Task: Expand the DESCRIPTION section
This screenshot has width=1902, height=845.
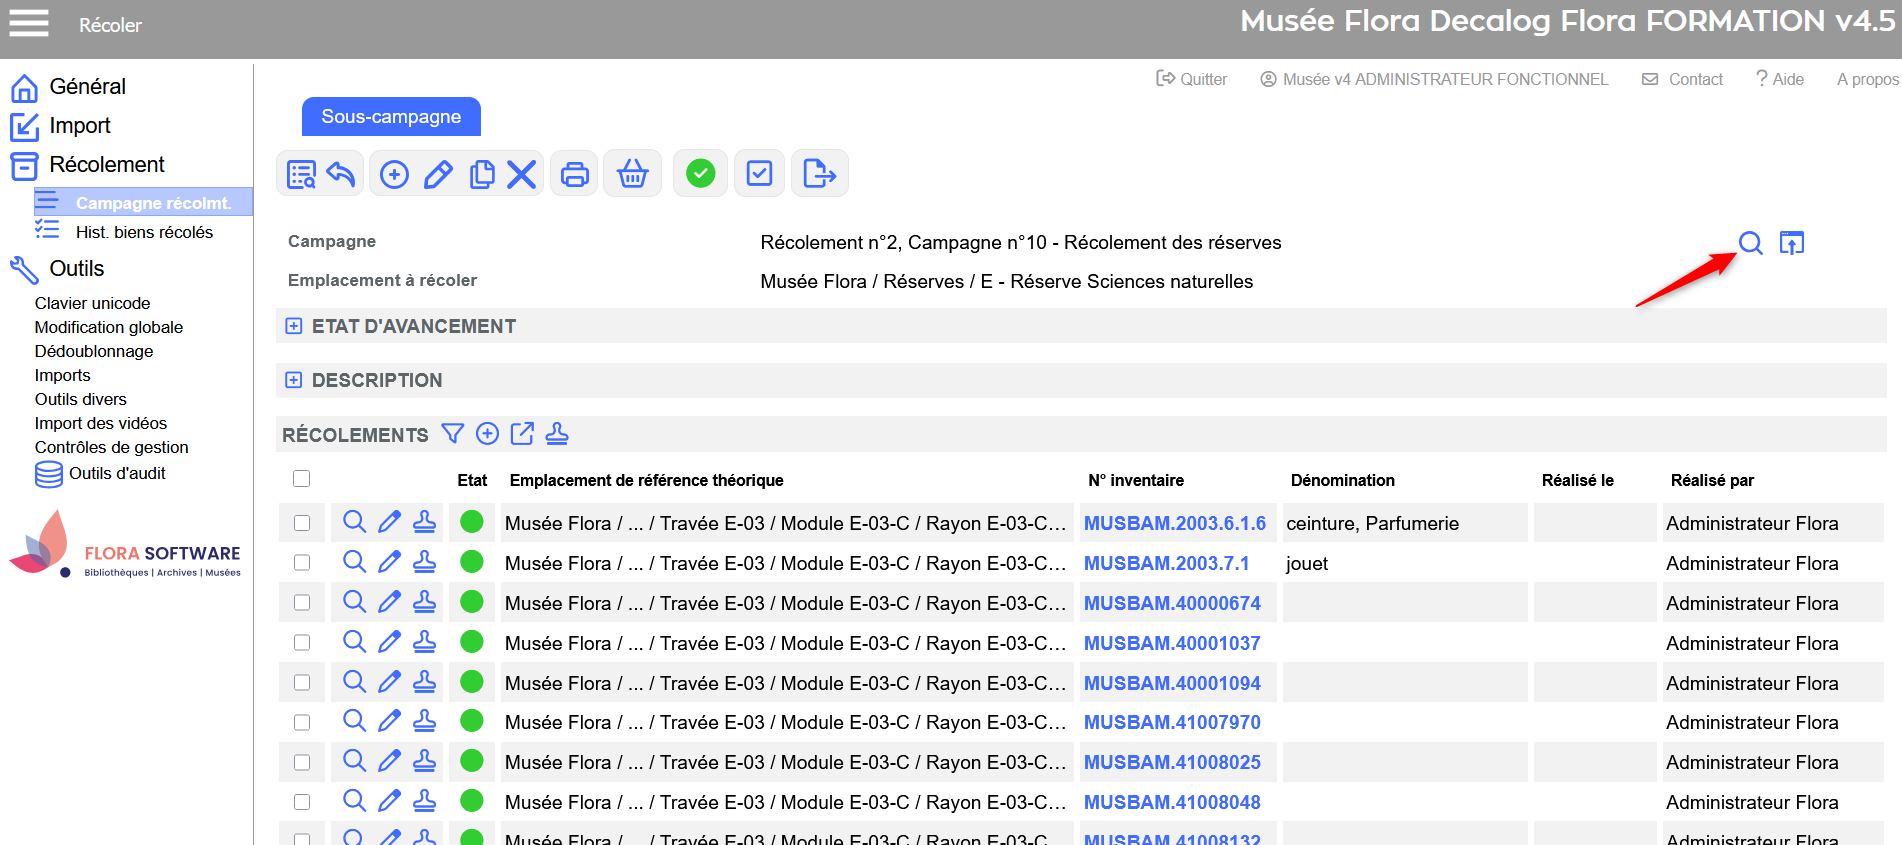Action: (x=294, y=380)
